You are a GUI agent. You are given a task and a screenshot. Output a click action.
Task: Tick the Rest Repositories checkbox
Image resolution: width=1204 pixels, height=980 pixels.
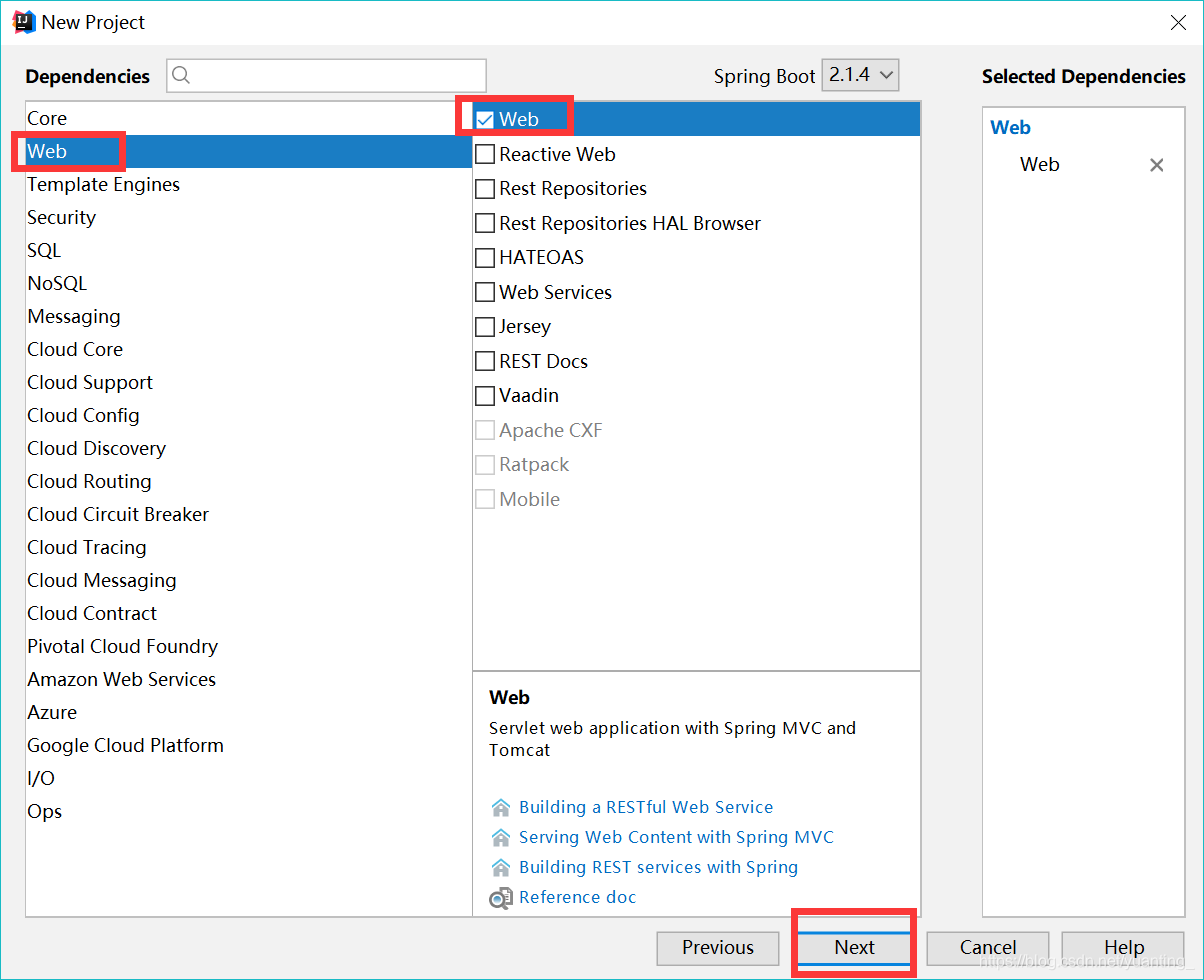click(485, 188)
